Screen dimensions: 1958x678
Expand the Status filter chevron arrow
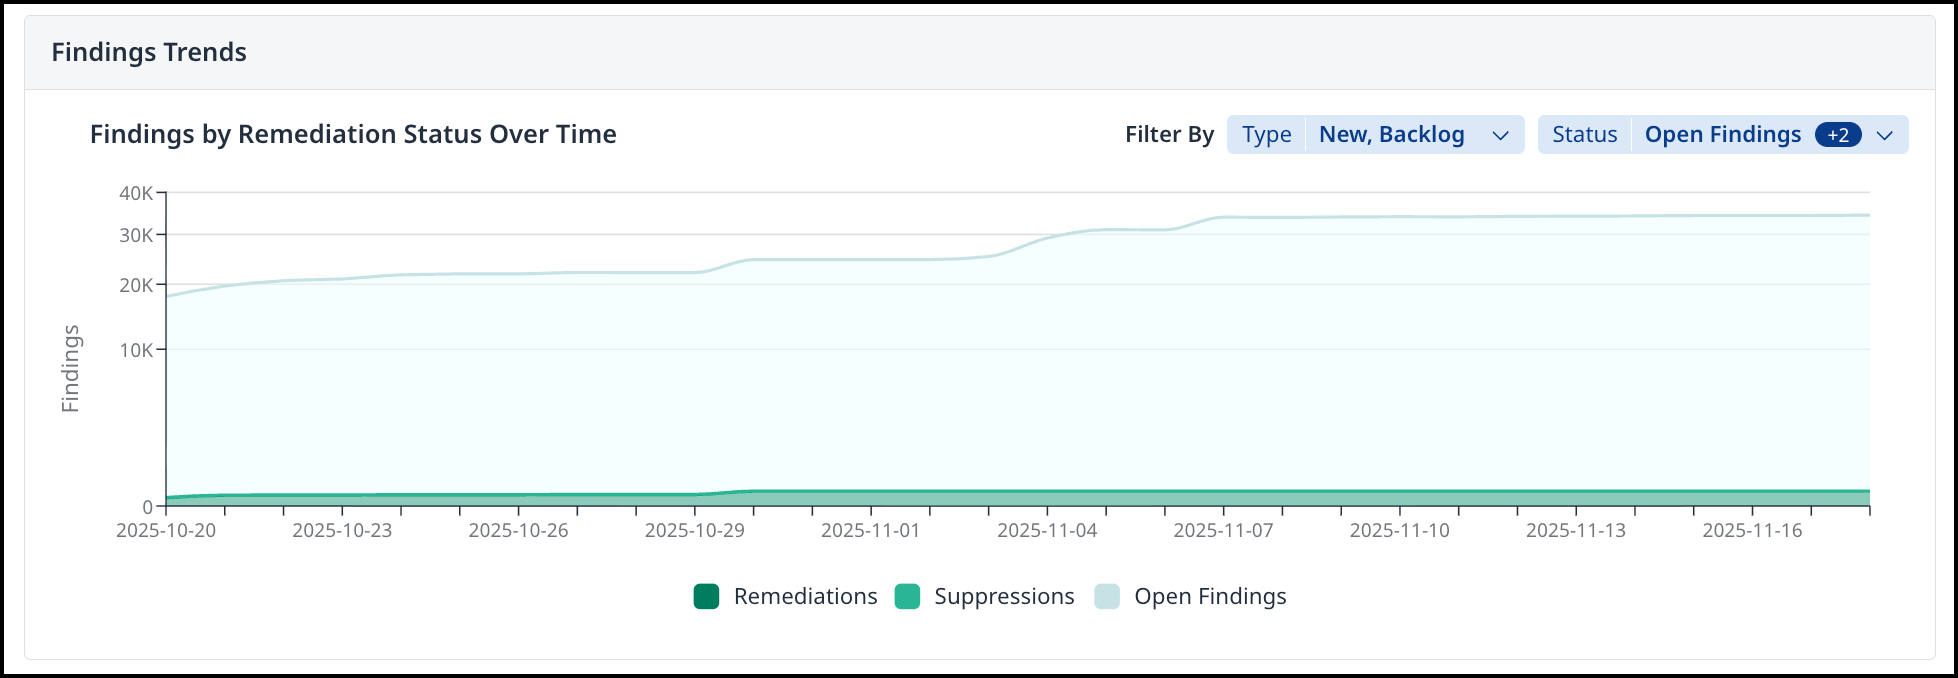click(1885, 136)
